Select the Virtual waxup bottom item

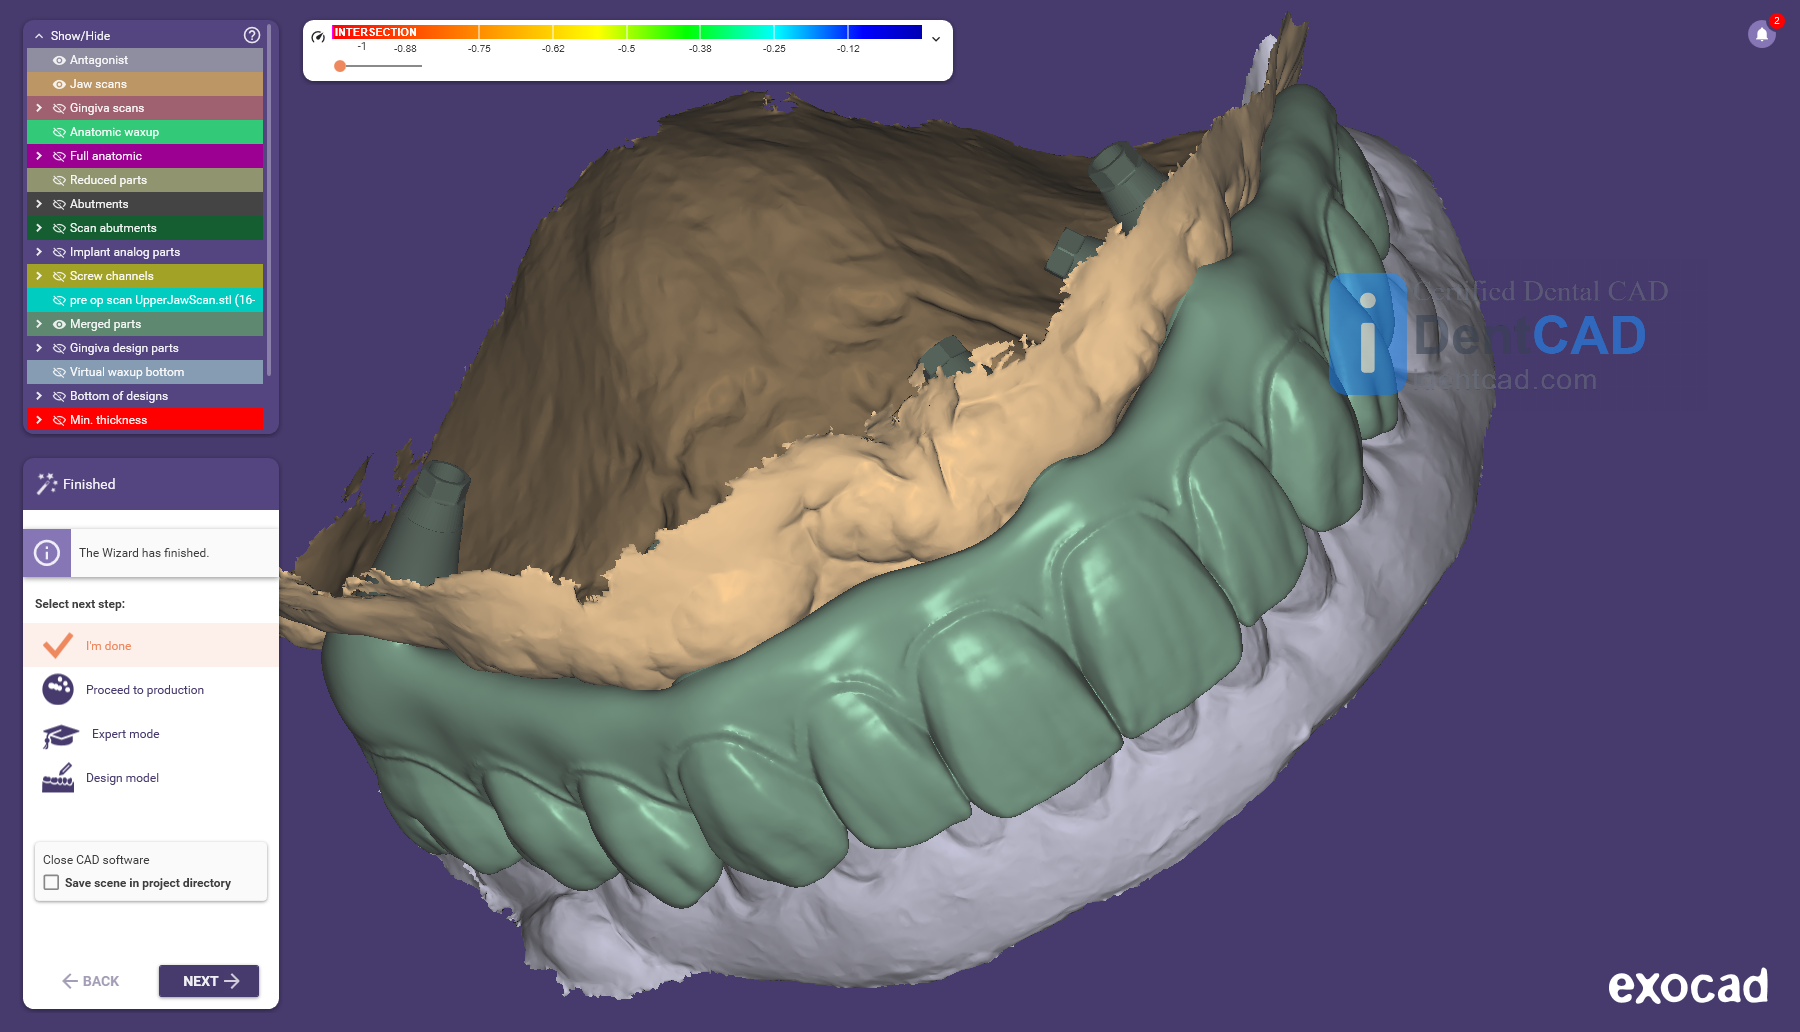pos(127,372)
